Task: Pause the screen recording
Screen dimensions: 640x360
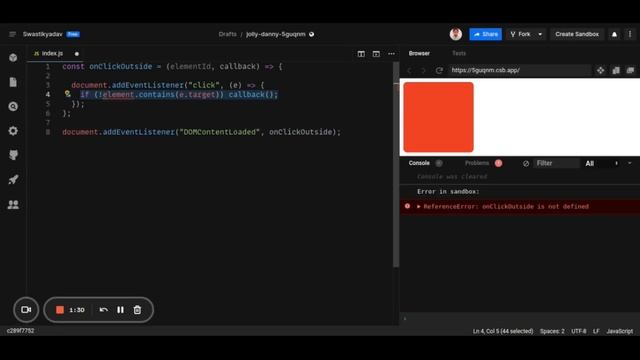Action: pyautogui.click(x=120, y=310)
